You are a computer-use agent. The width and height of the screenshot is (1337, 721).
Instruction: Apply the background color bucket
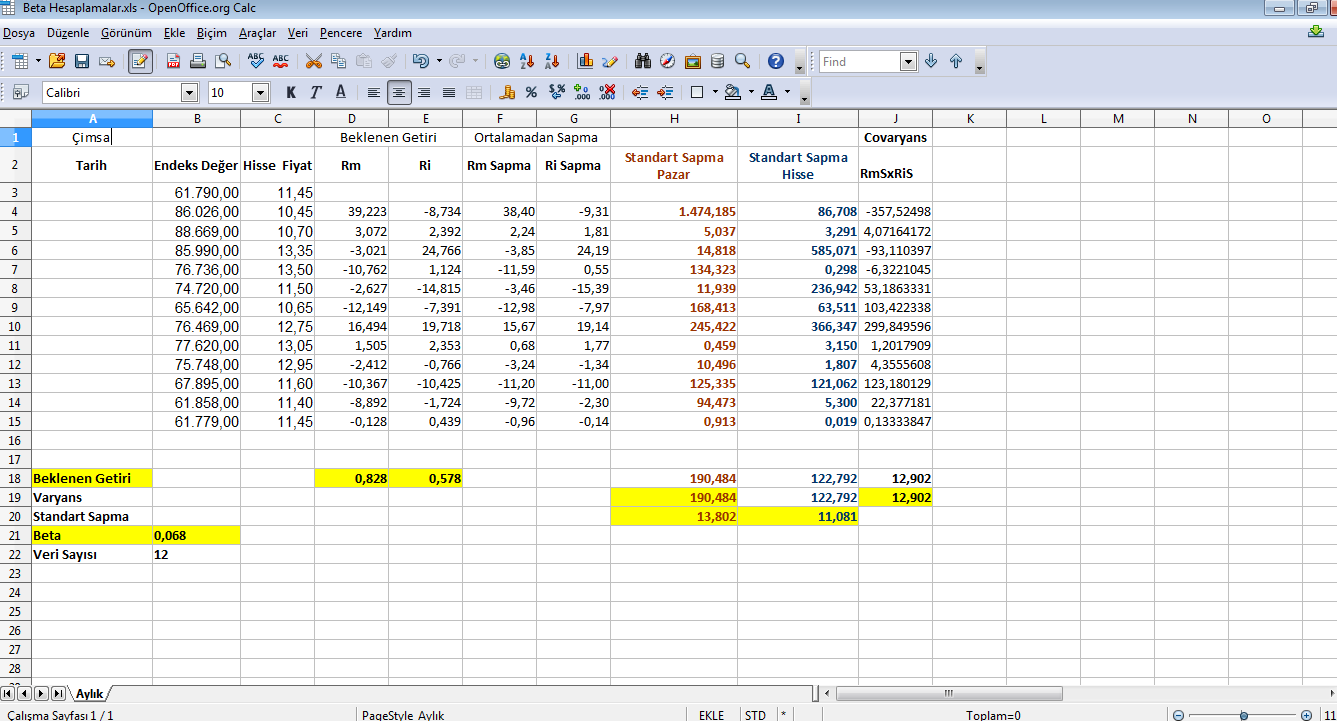pos(732,92)
